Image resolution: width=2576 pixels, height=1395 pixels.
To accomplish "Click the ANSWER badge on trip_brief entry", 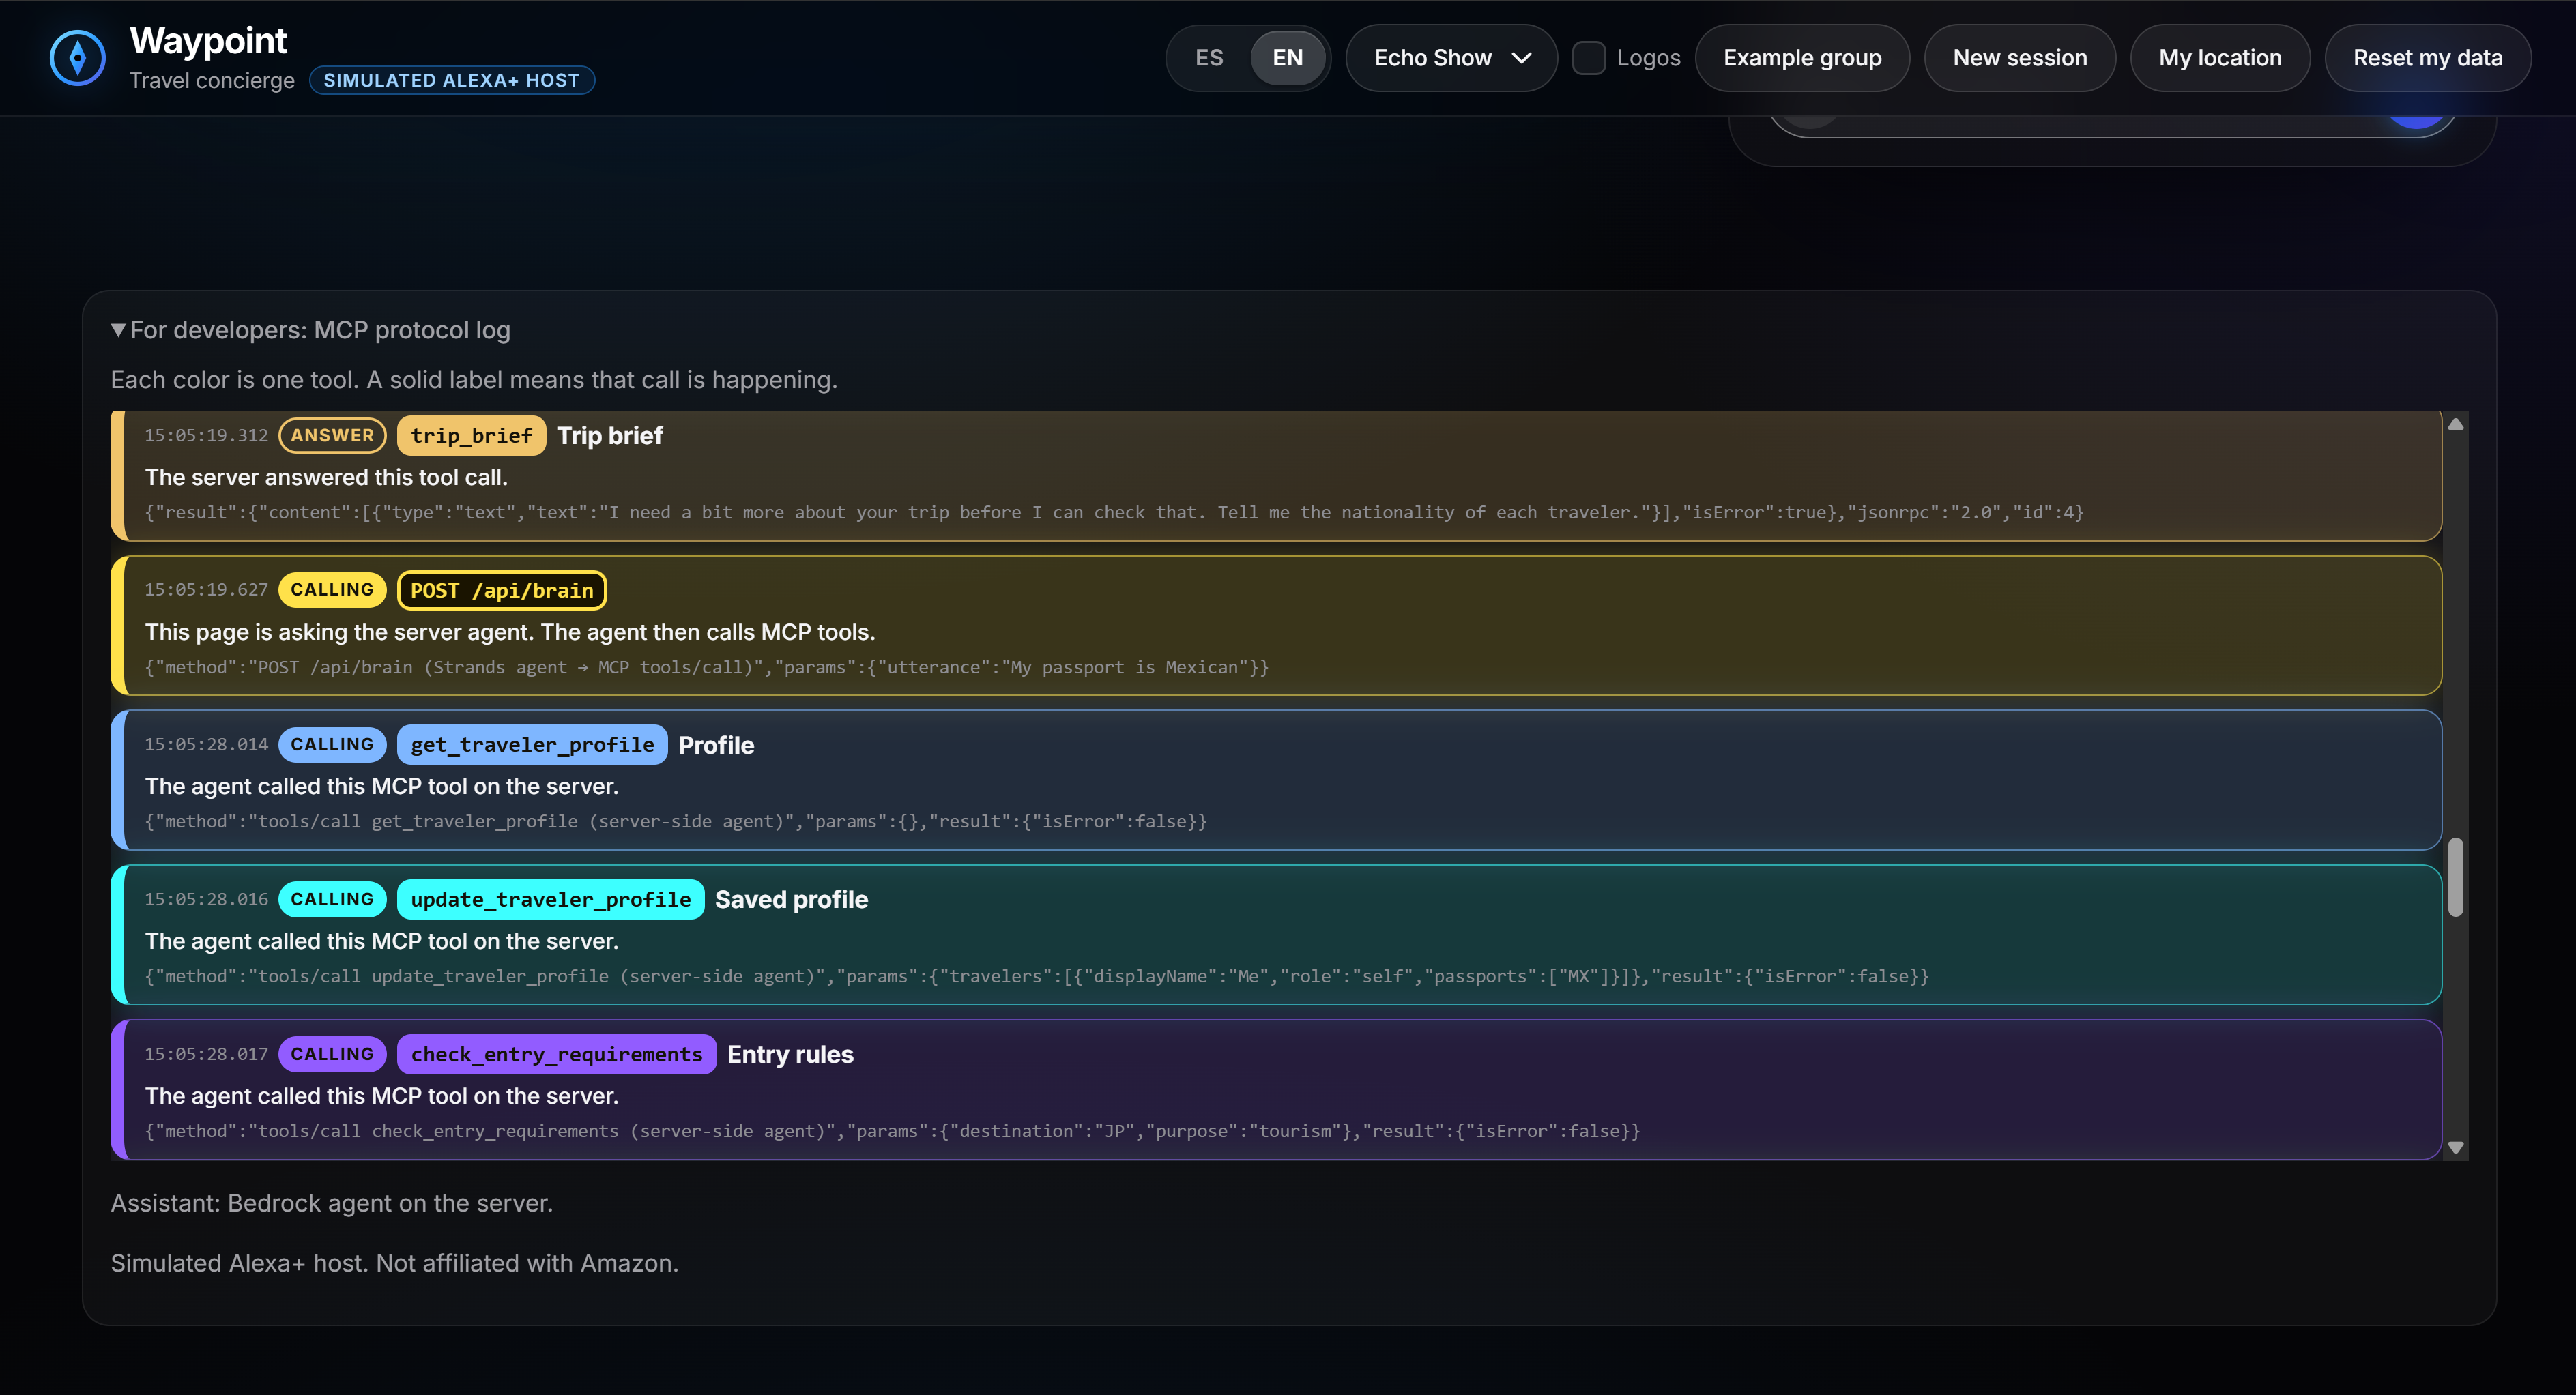I will click(332, 435).
